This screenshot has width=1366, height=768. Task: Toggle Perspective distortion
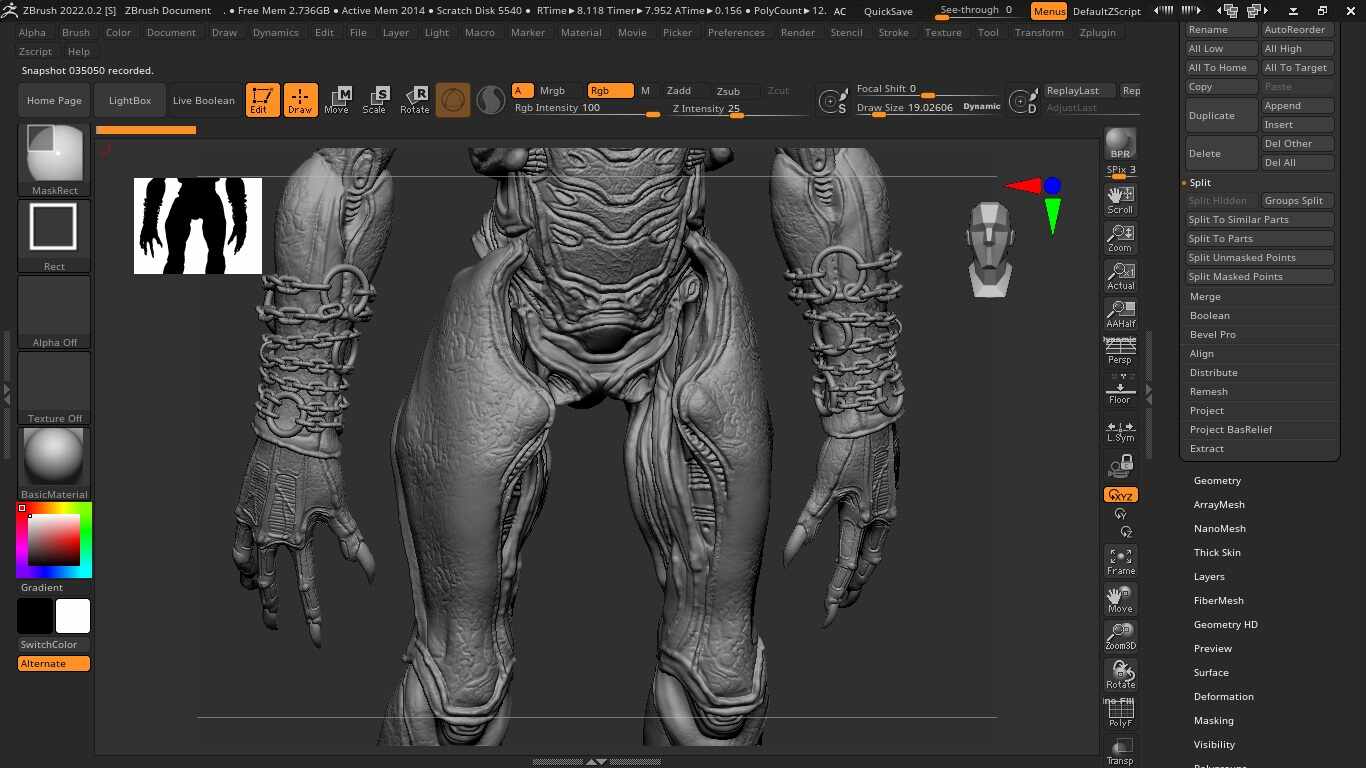click(1120, 352)
